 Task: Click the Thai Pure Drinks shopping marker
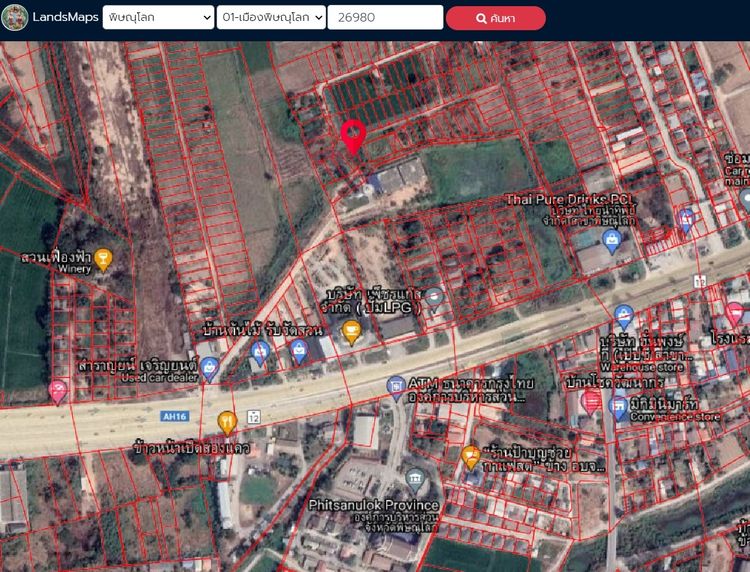coord(612,242)
